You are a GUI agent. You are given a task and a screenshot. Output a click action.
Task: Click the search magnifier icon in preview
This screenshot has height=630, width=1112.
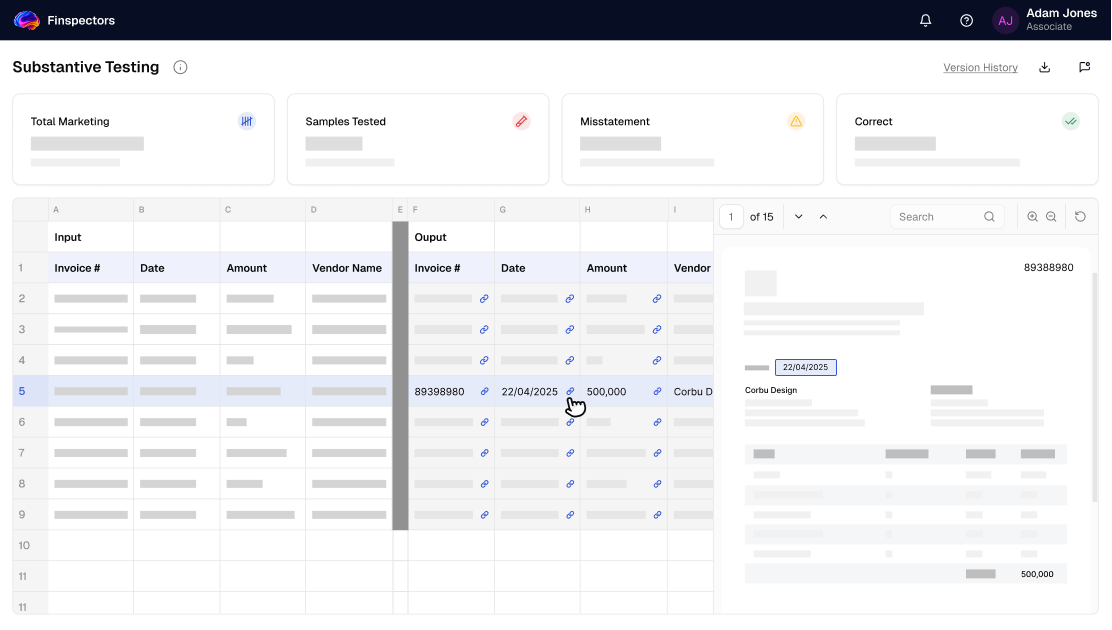989,217
